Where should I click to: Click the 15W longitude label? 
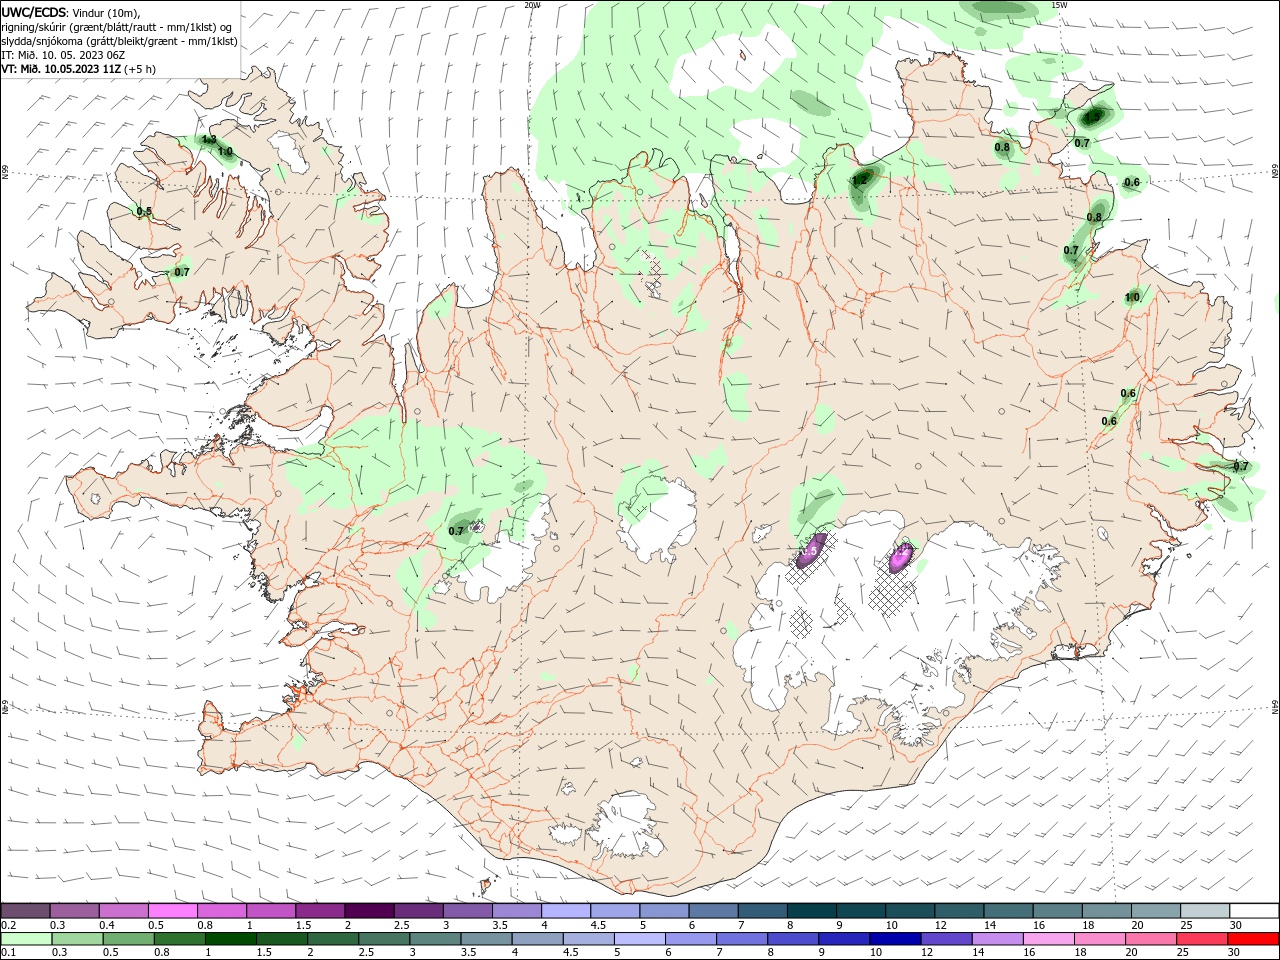(1059, 5)
